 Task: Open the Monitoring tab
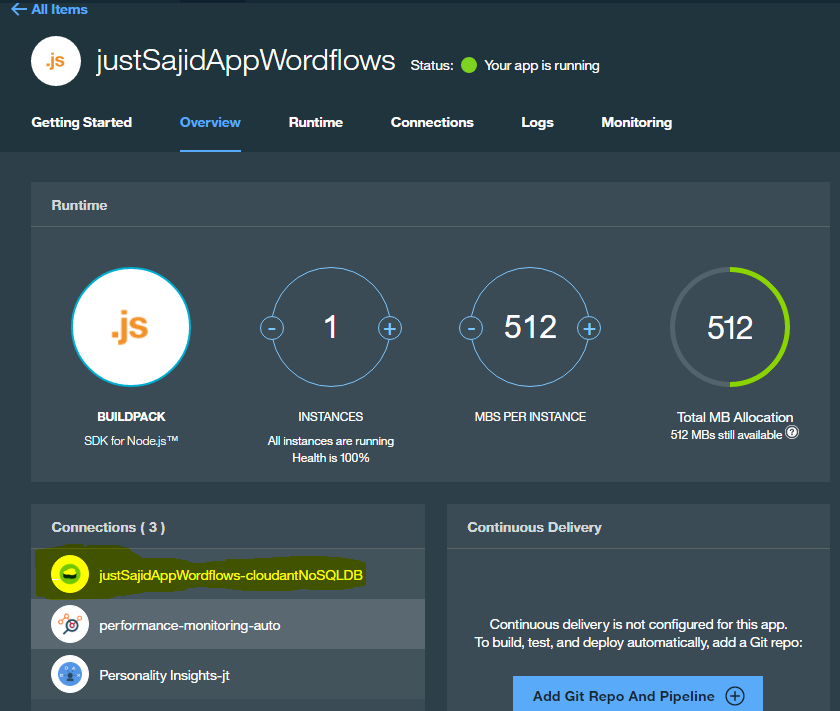636,122
